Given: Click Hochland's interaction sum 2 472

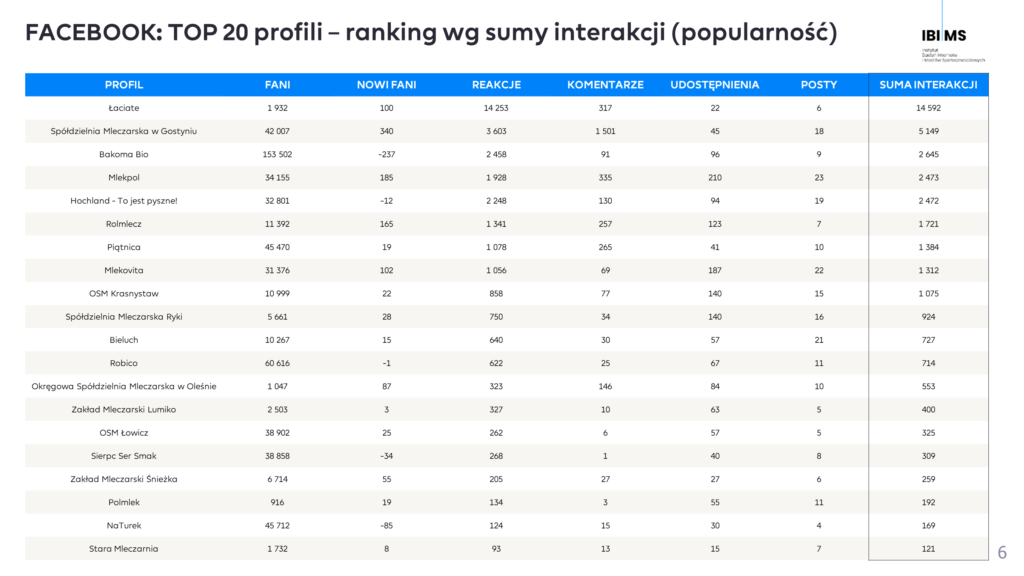Looking at the screenshot, I should point(928,200).
